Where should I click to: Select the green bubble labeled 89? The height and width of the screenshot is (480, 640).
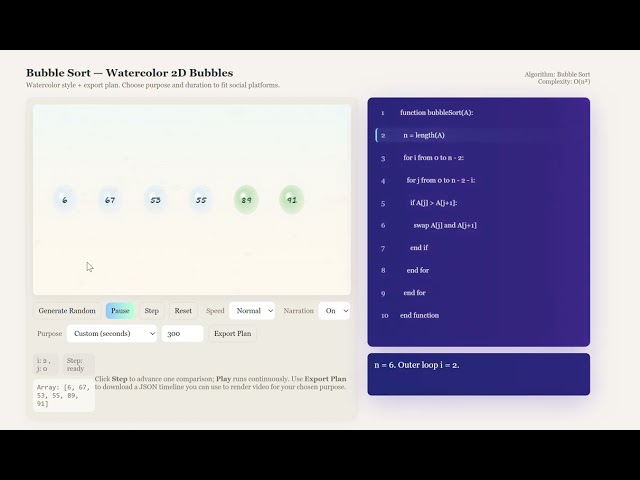[x=246, y=200]
